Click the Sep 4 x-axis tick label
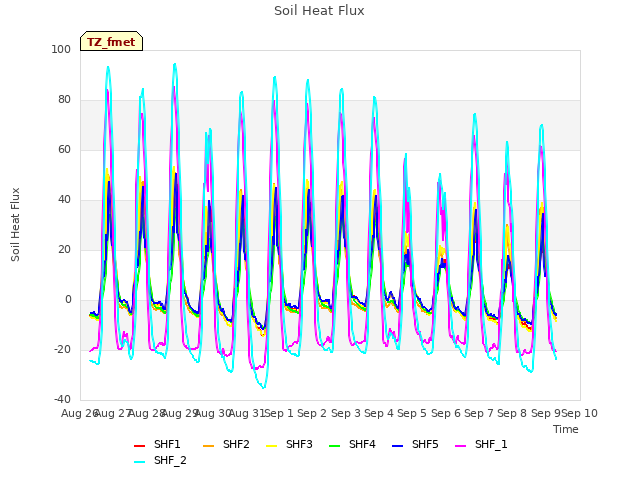This screenshot has width=640, height=480. click(x=379, y=413)
